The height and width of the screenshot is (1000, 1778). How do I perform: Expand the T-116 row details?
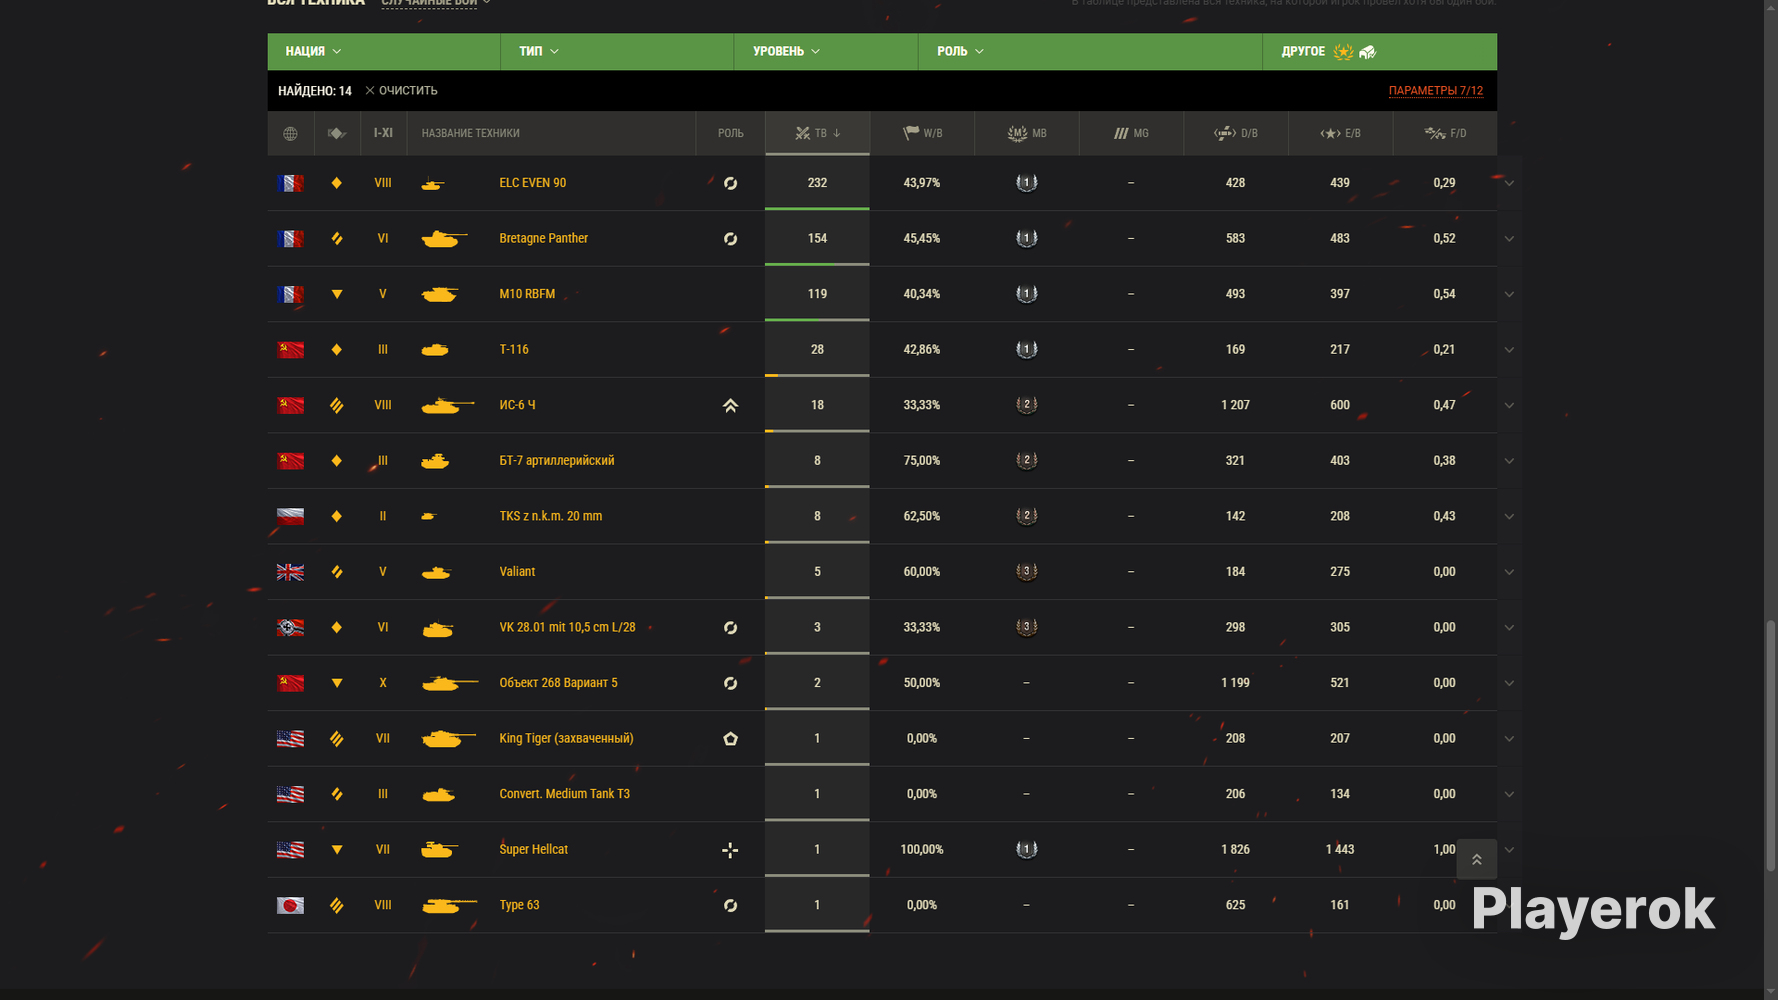(1509, 349)
